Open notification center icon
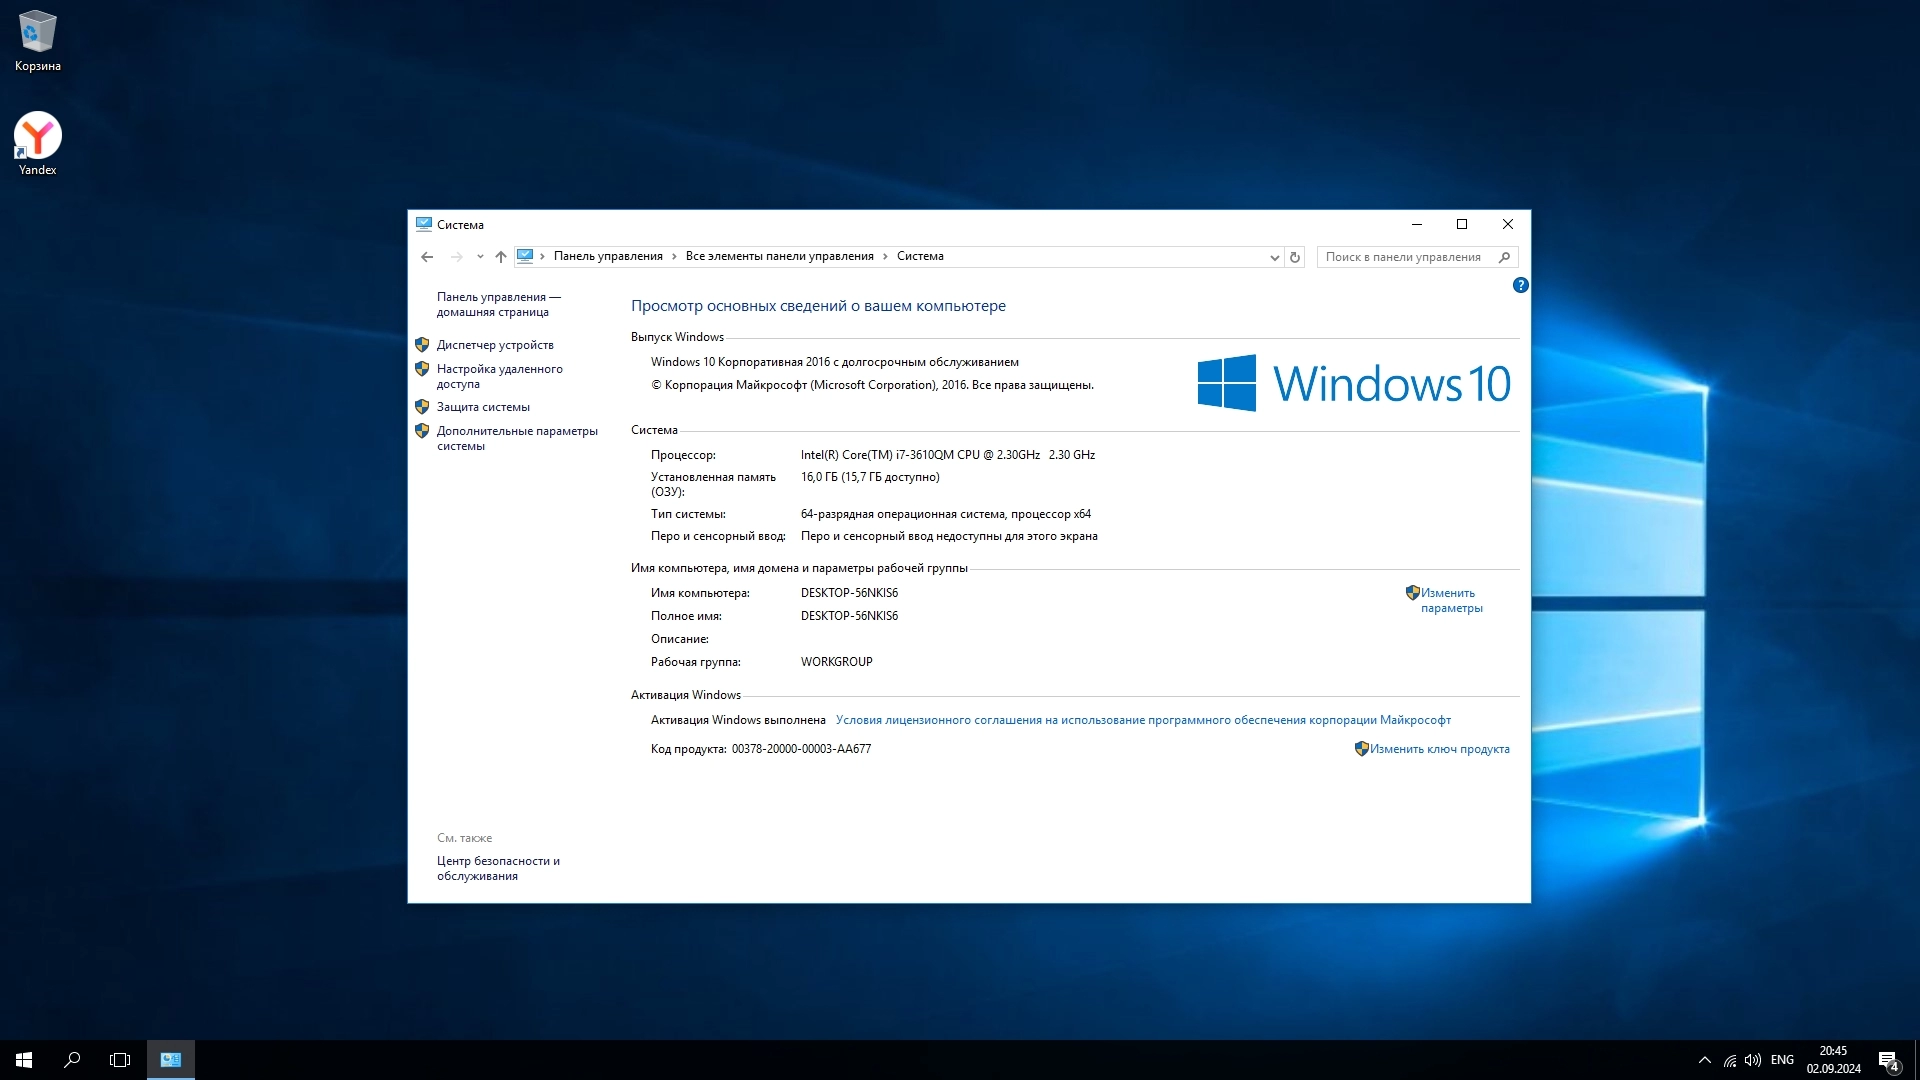 (x=1888, y=1060)
